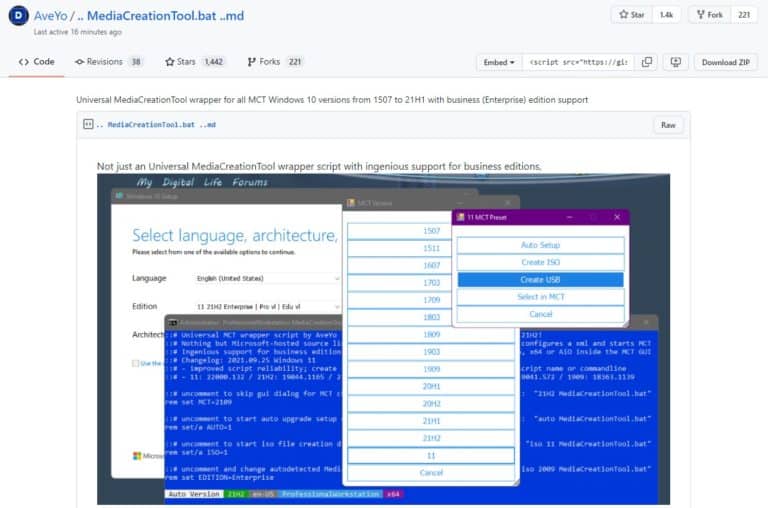The image size is (768, 508).
Task: Choose version 1809 in MCT Version list
Action: [431, 335]
